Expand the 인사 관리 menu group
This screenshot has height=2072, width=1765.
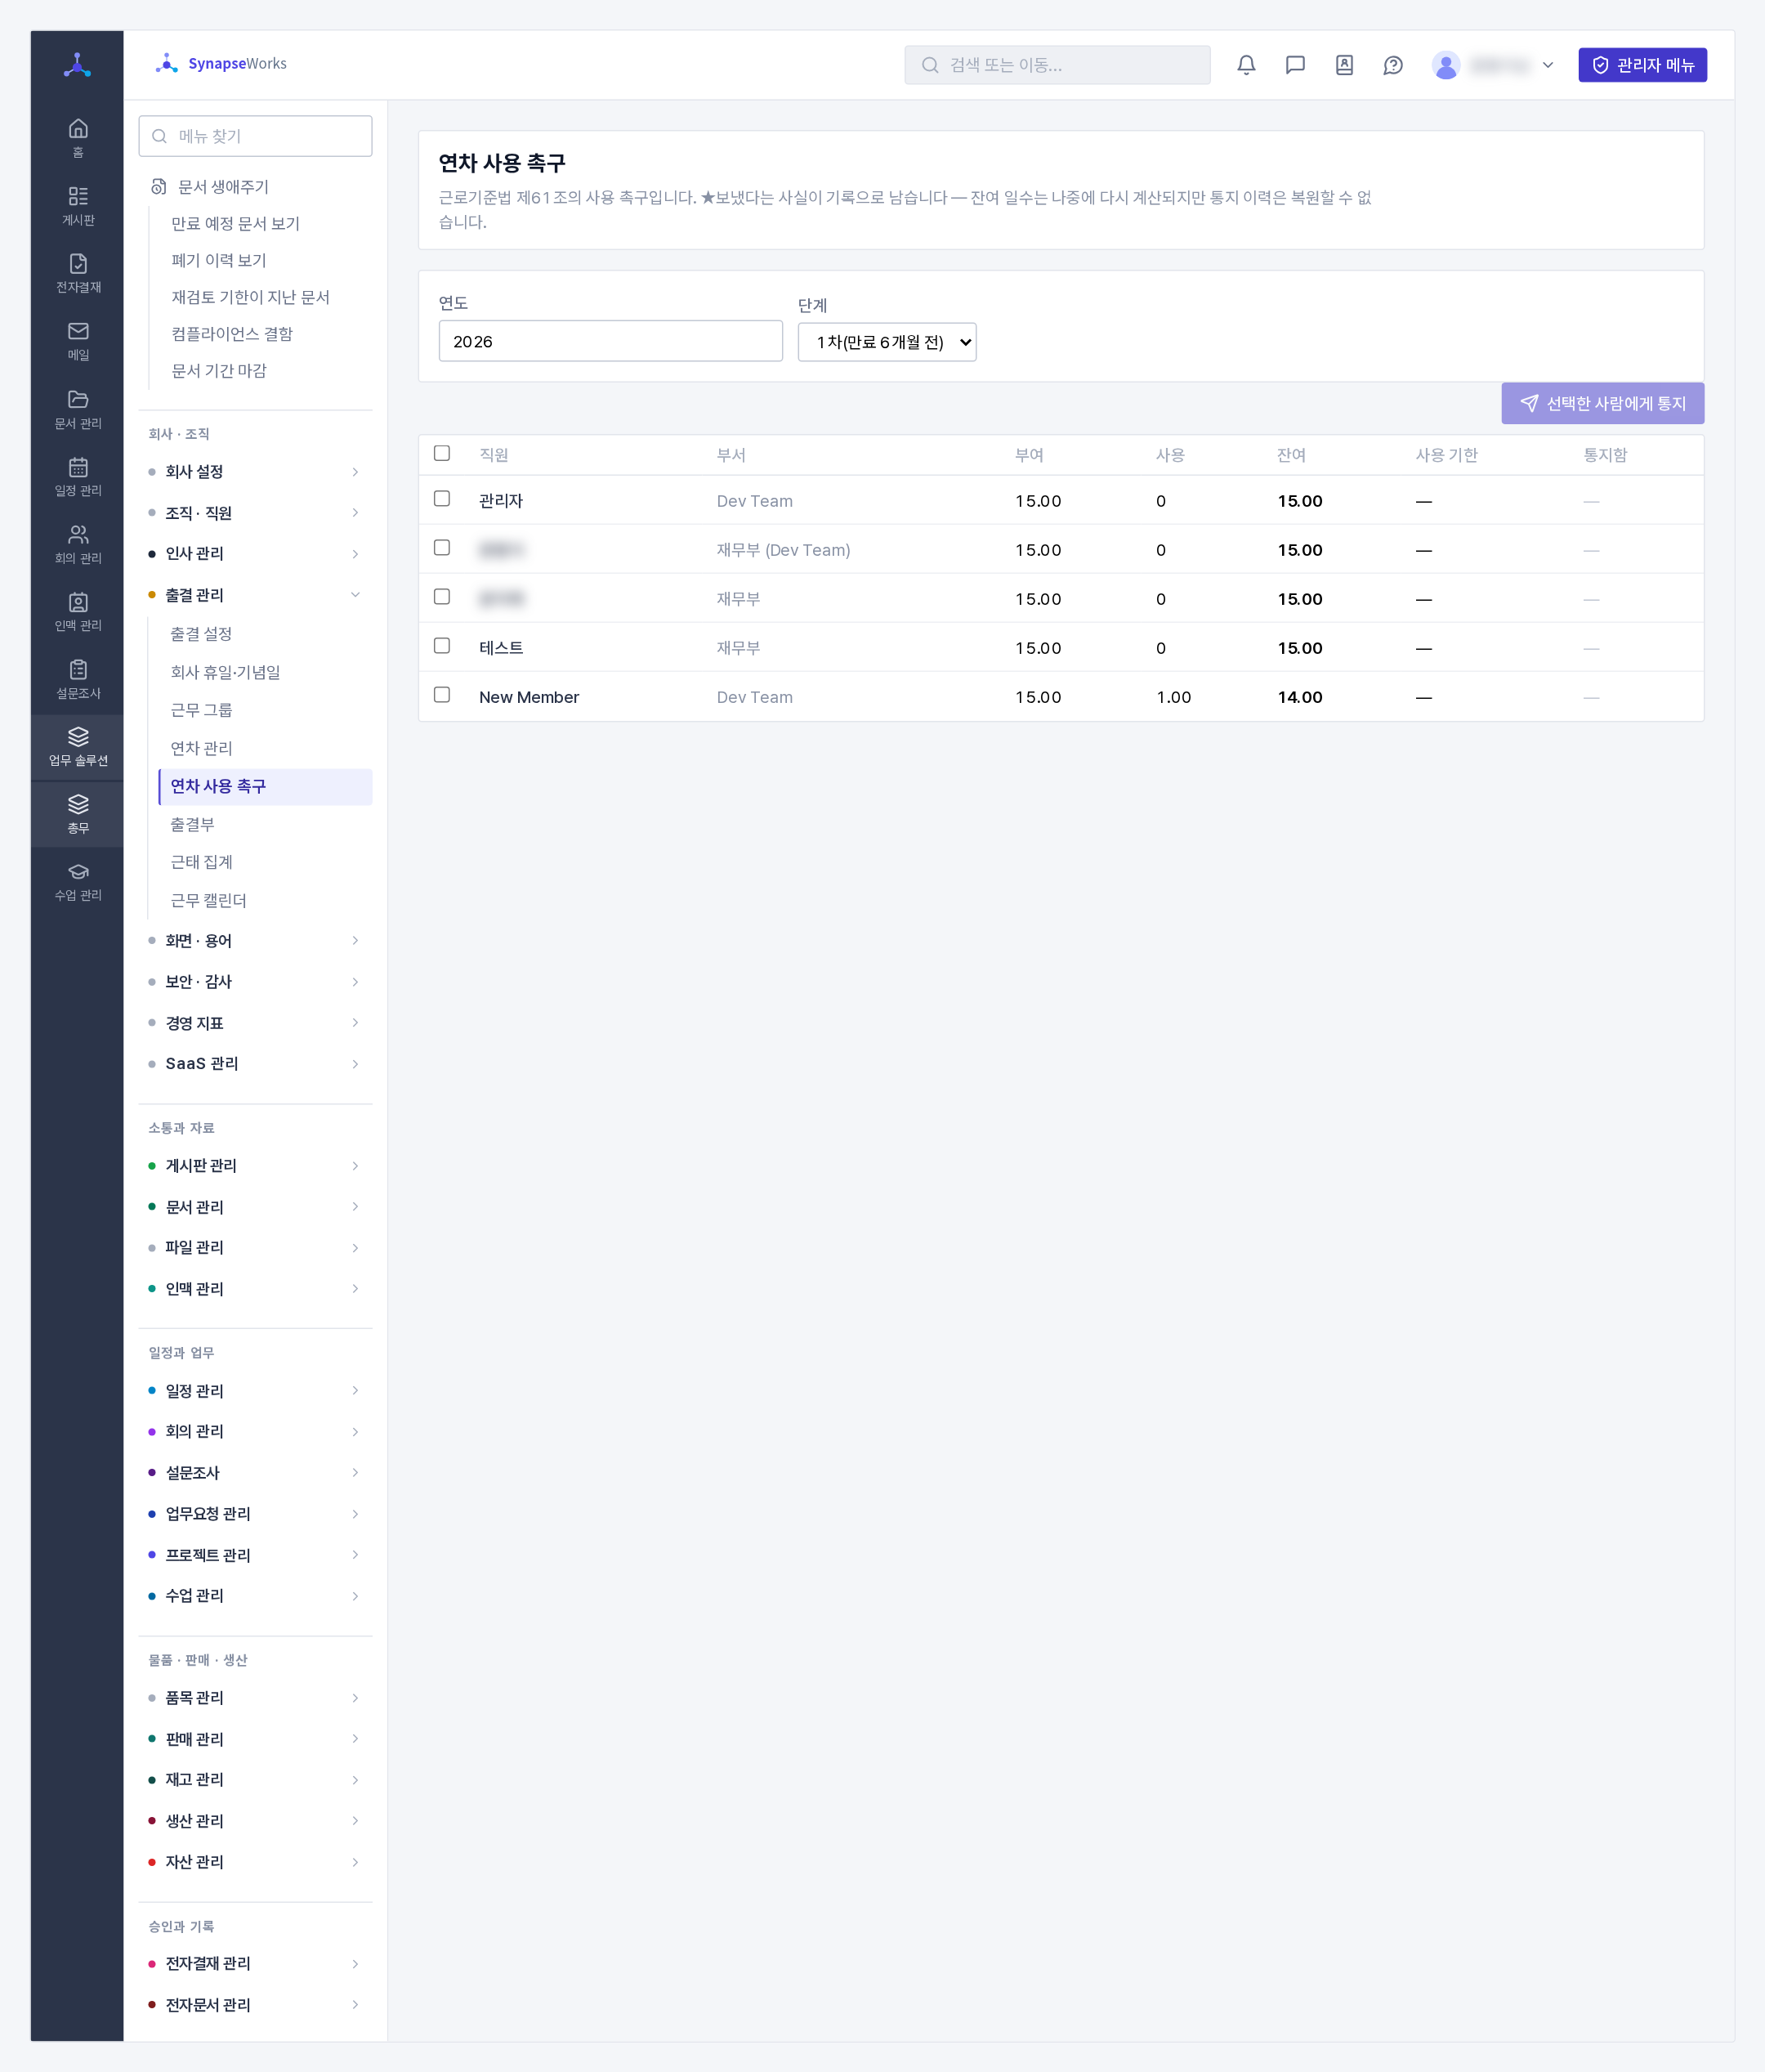click(x=255, y=553)
